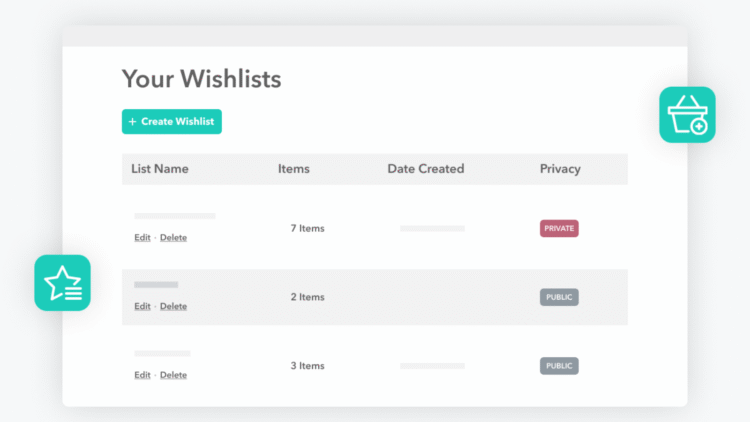Click the PUBLIC badge on the 2 Items row
The height and width of the screenshot is (422, 750).
pyautogui.click(x=559, y=297)
